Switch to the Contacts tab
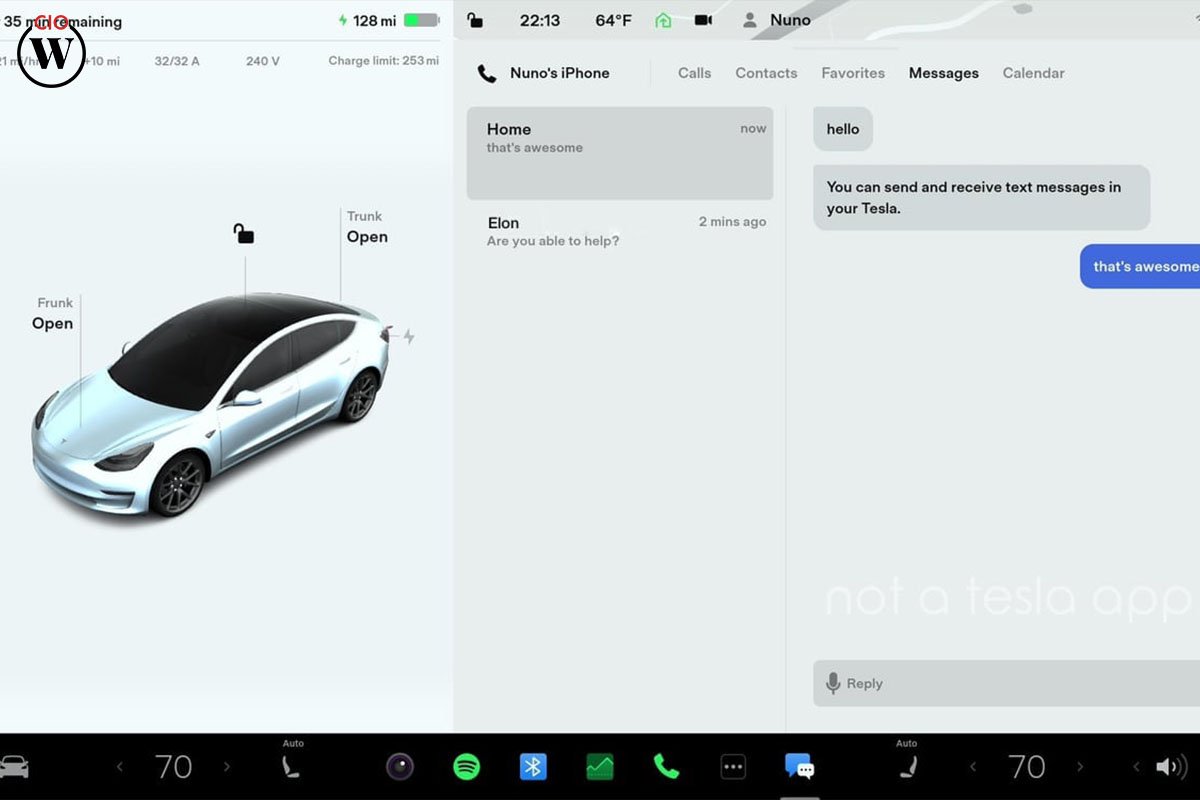This screenshot has height=800, width=1200. pyautogui.click(x=766, y=73)
